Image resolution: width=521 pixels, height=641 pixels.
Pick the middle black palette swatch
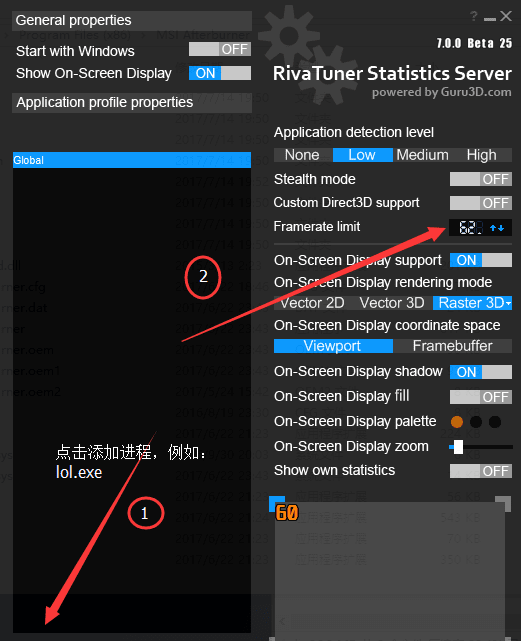(476, 421)
